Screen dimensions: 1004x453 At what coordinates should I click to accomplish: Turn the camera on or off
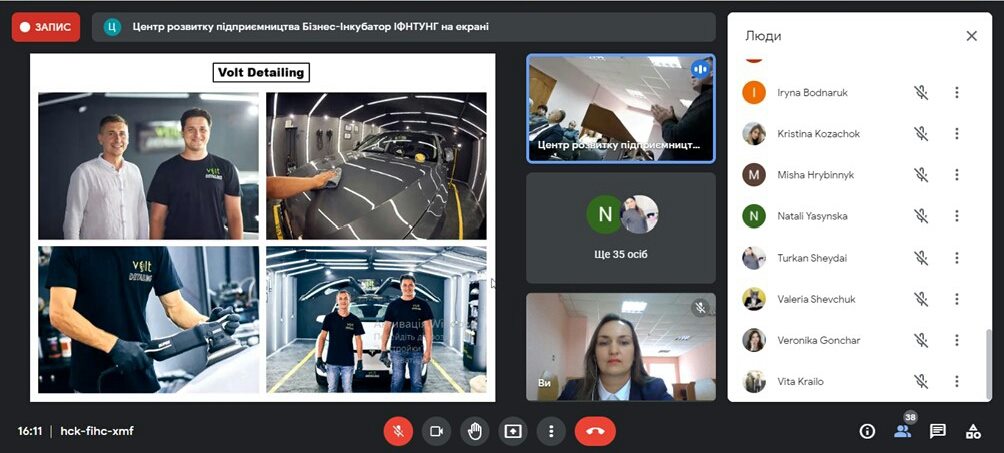[436, 431]
